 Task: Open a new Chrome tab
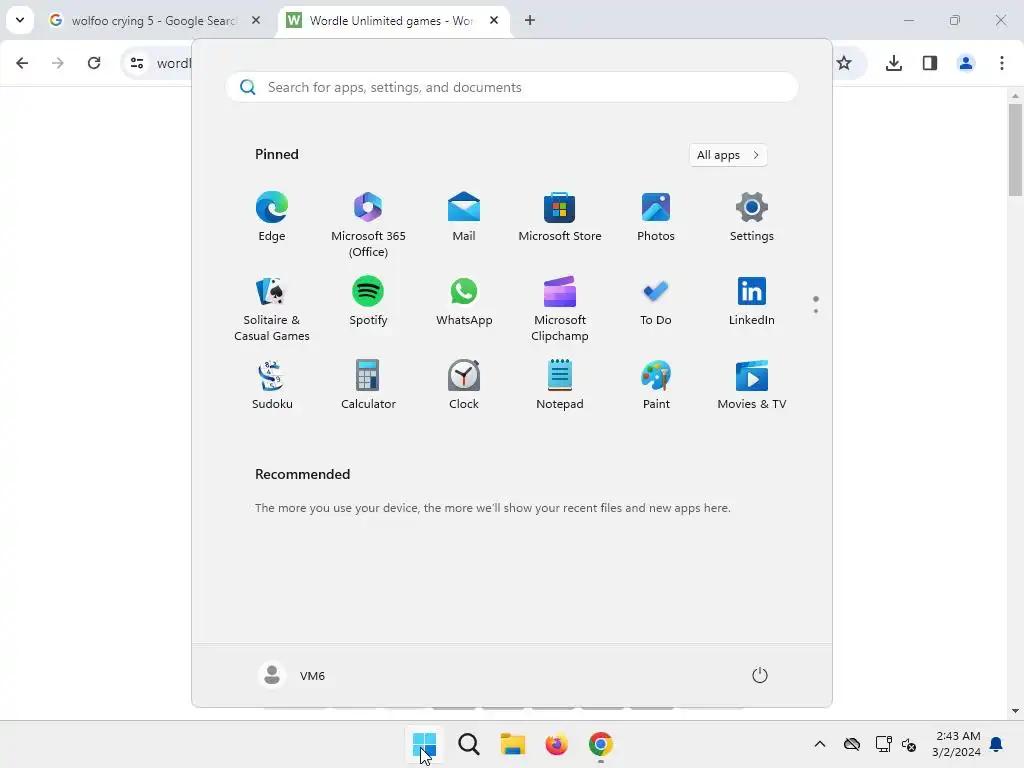pyautogui.click(x=530, y=20)
